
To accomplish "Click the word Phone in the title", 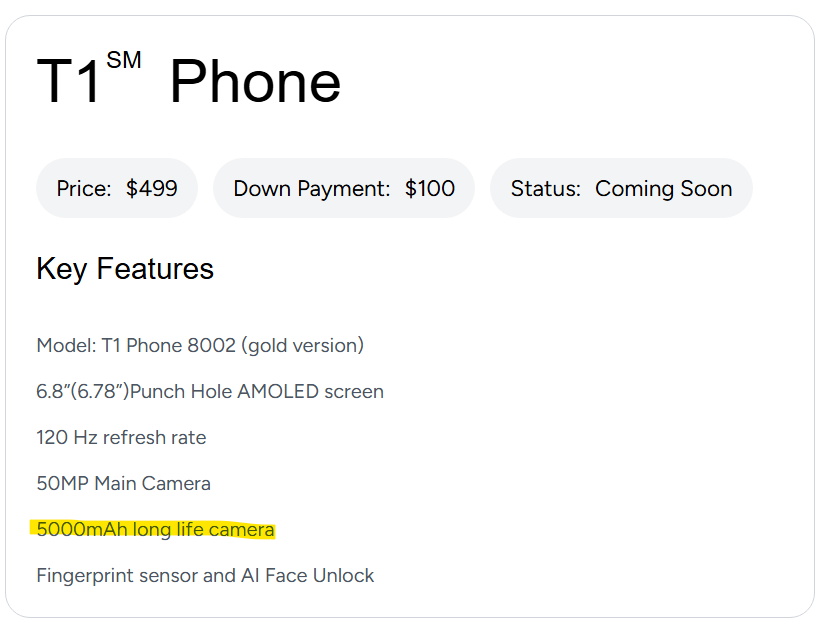I will [255, 81].
